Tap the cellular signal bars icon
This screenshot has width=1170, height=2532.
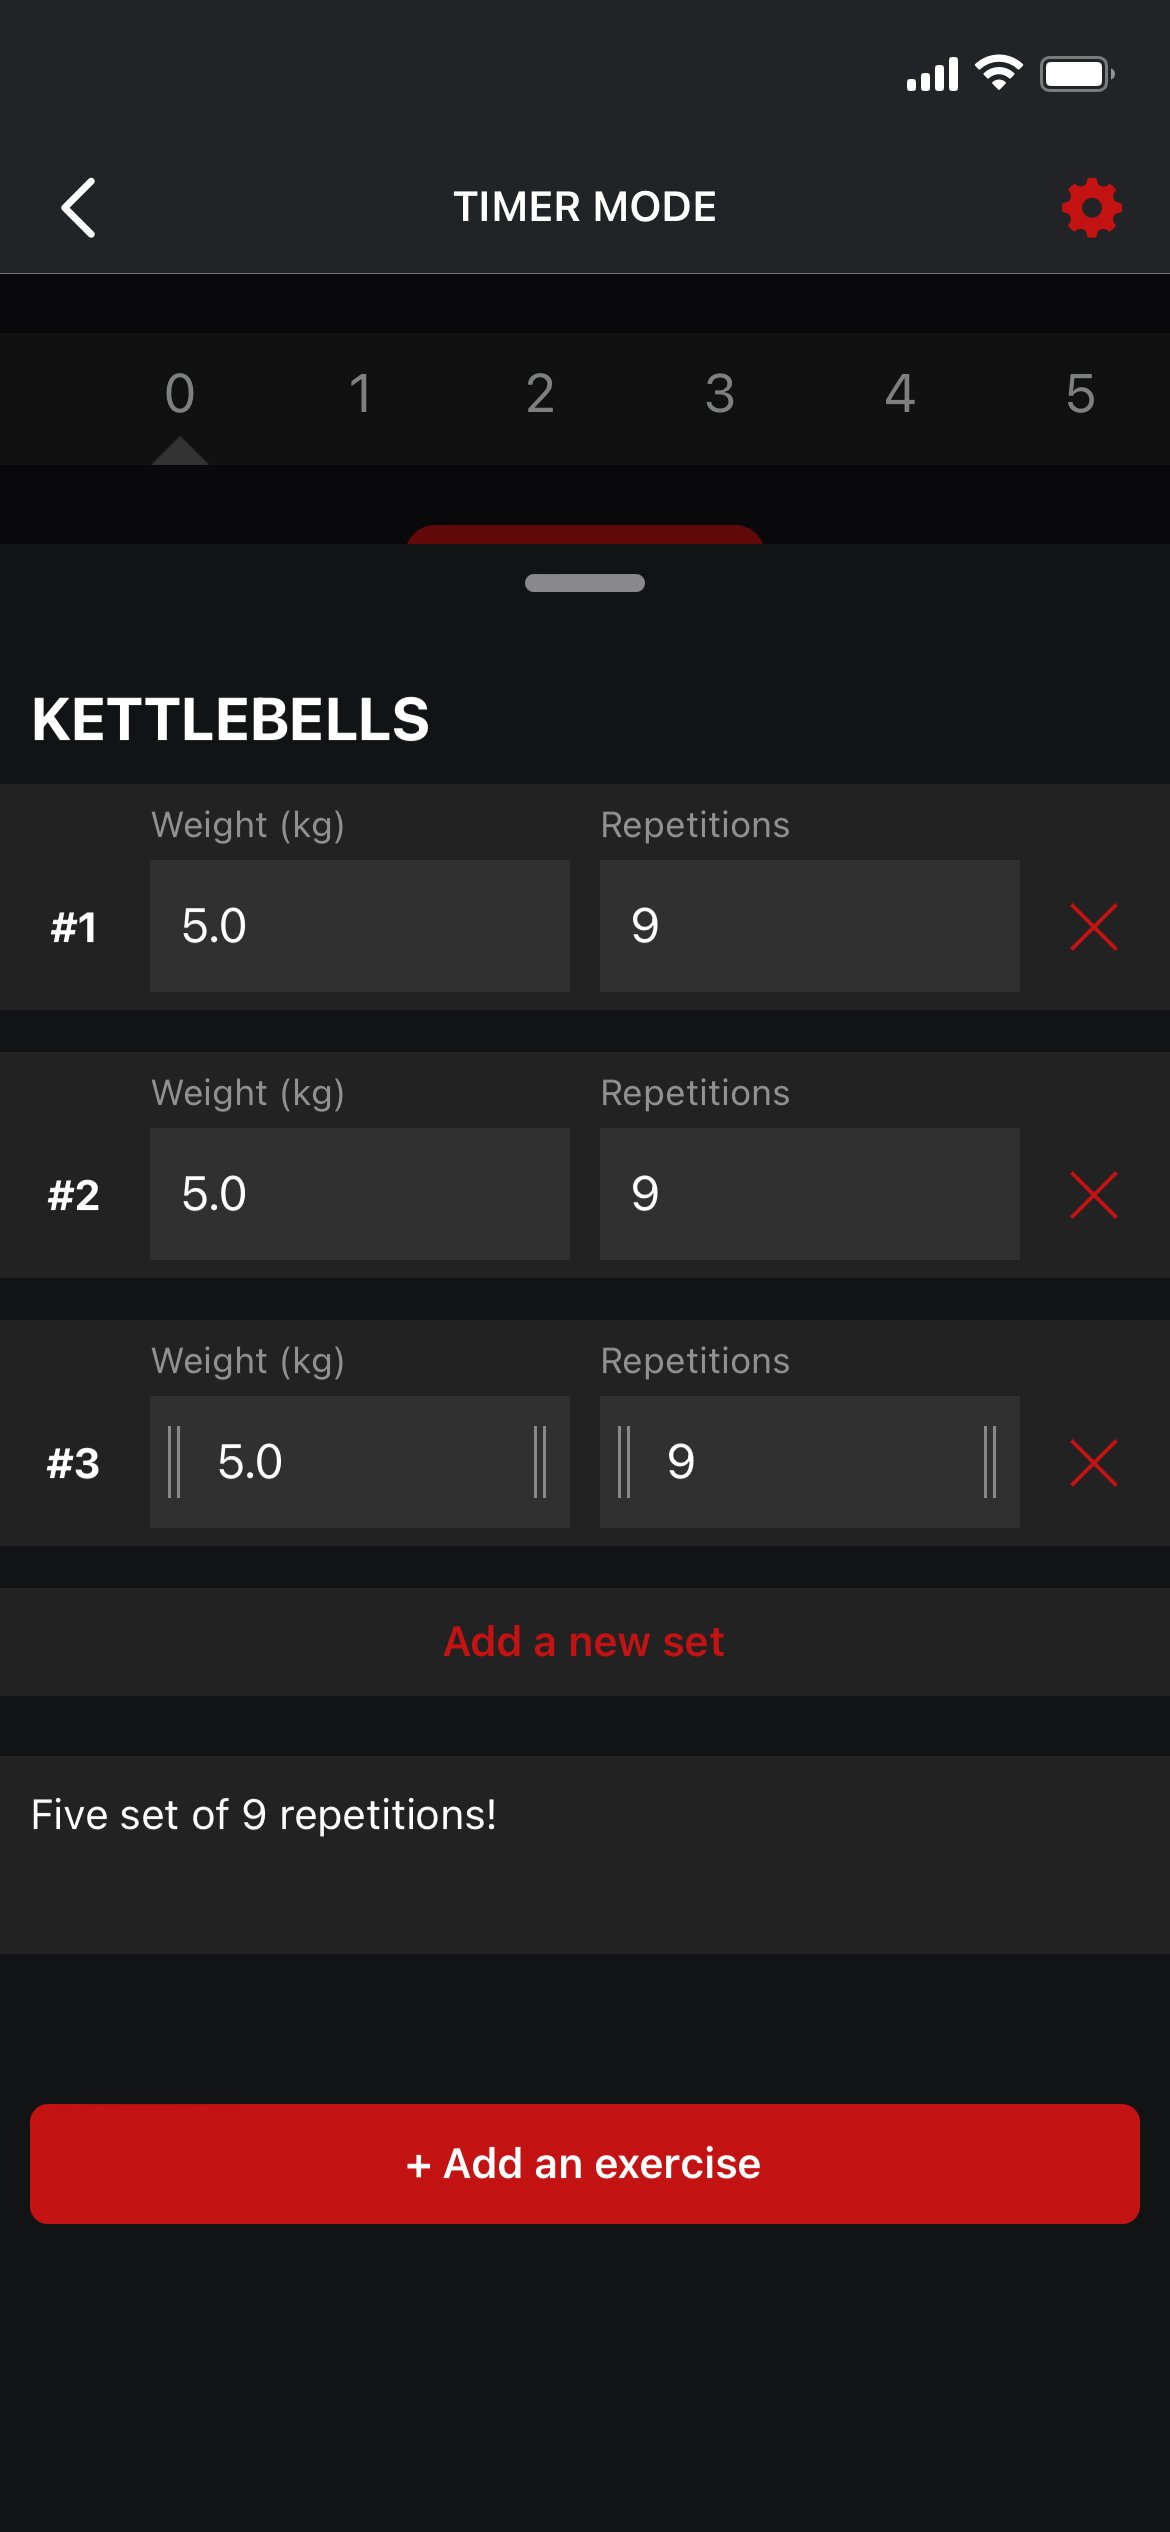(932, 75)
